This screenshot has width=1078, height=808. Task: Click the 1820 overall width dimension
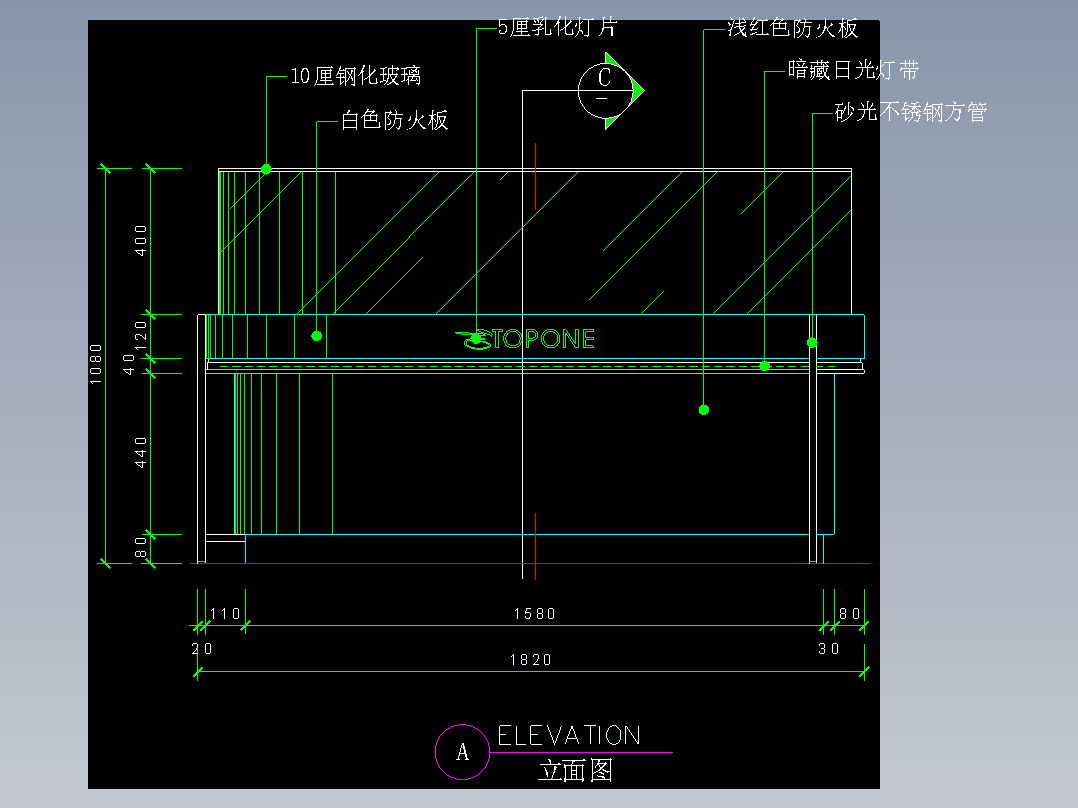(x=531, y=659)
